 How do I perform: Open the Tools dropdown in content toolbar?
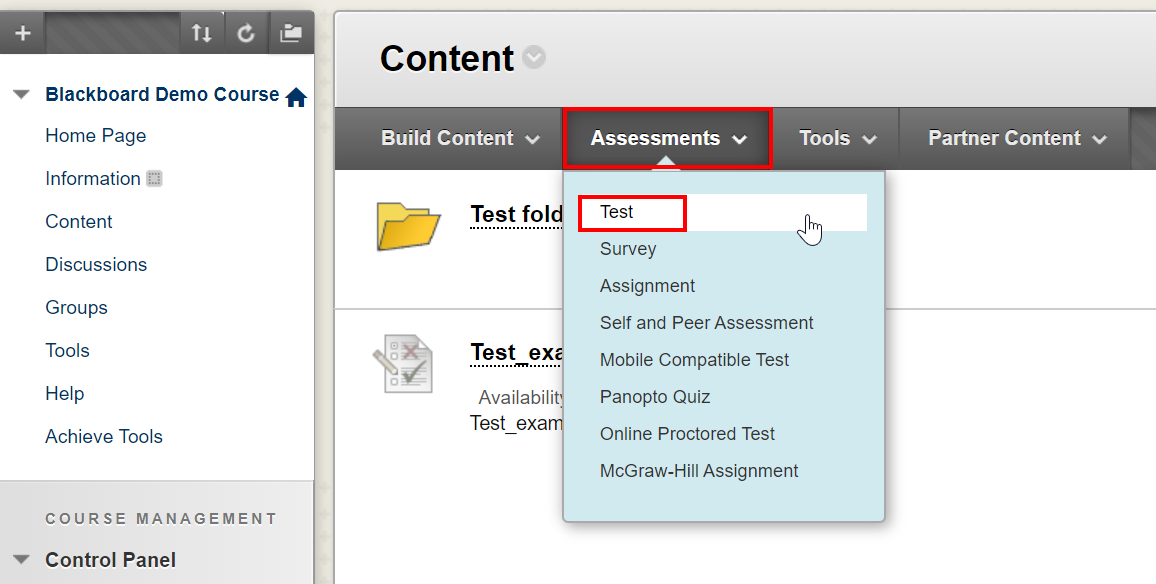click(x=836, y=138)
